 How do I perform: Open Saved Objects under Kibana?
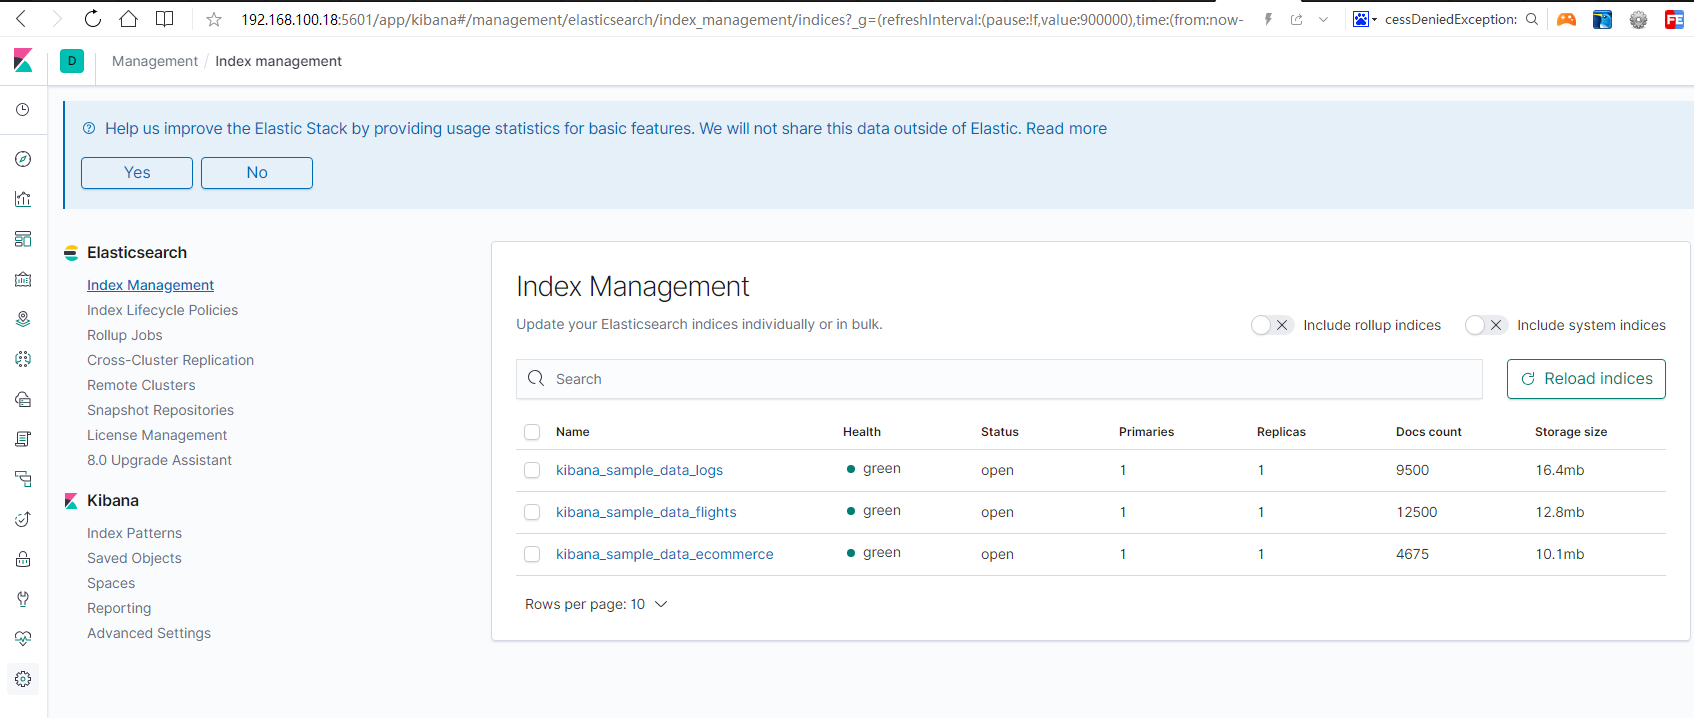(134, 558)
